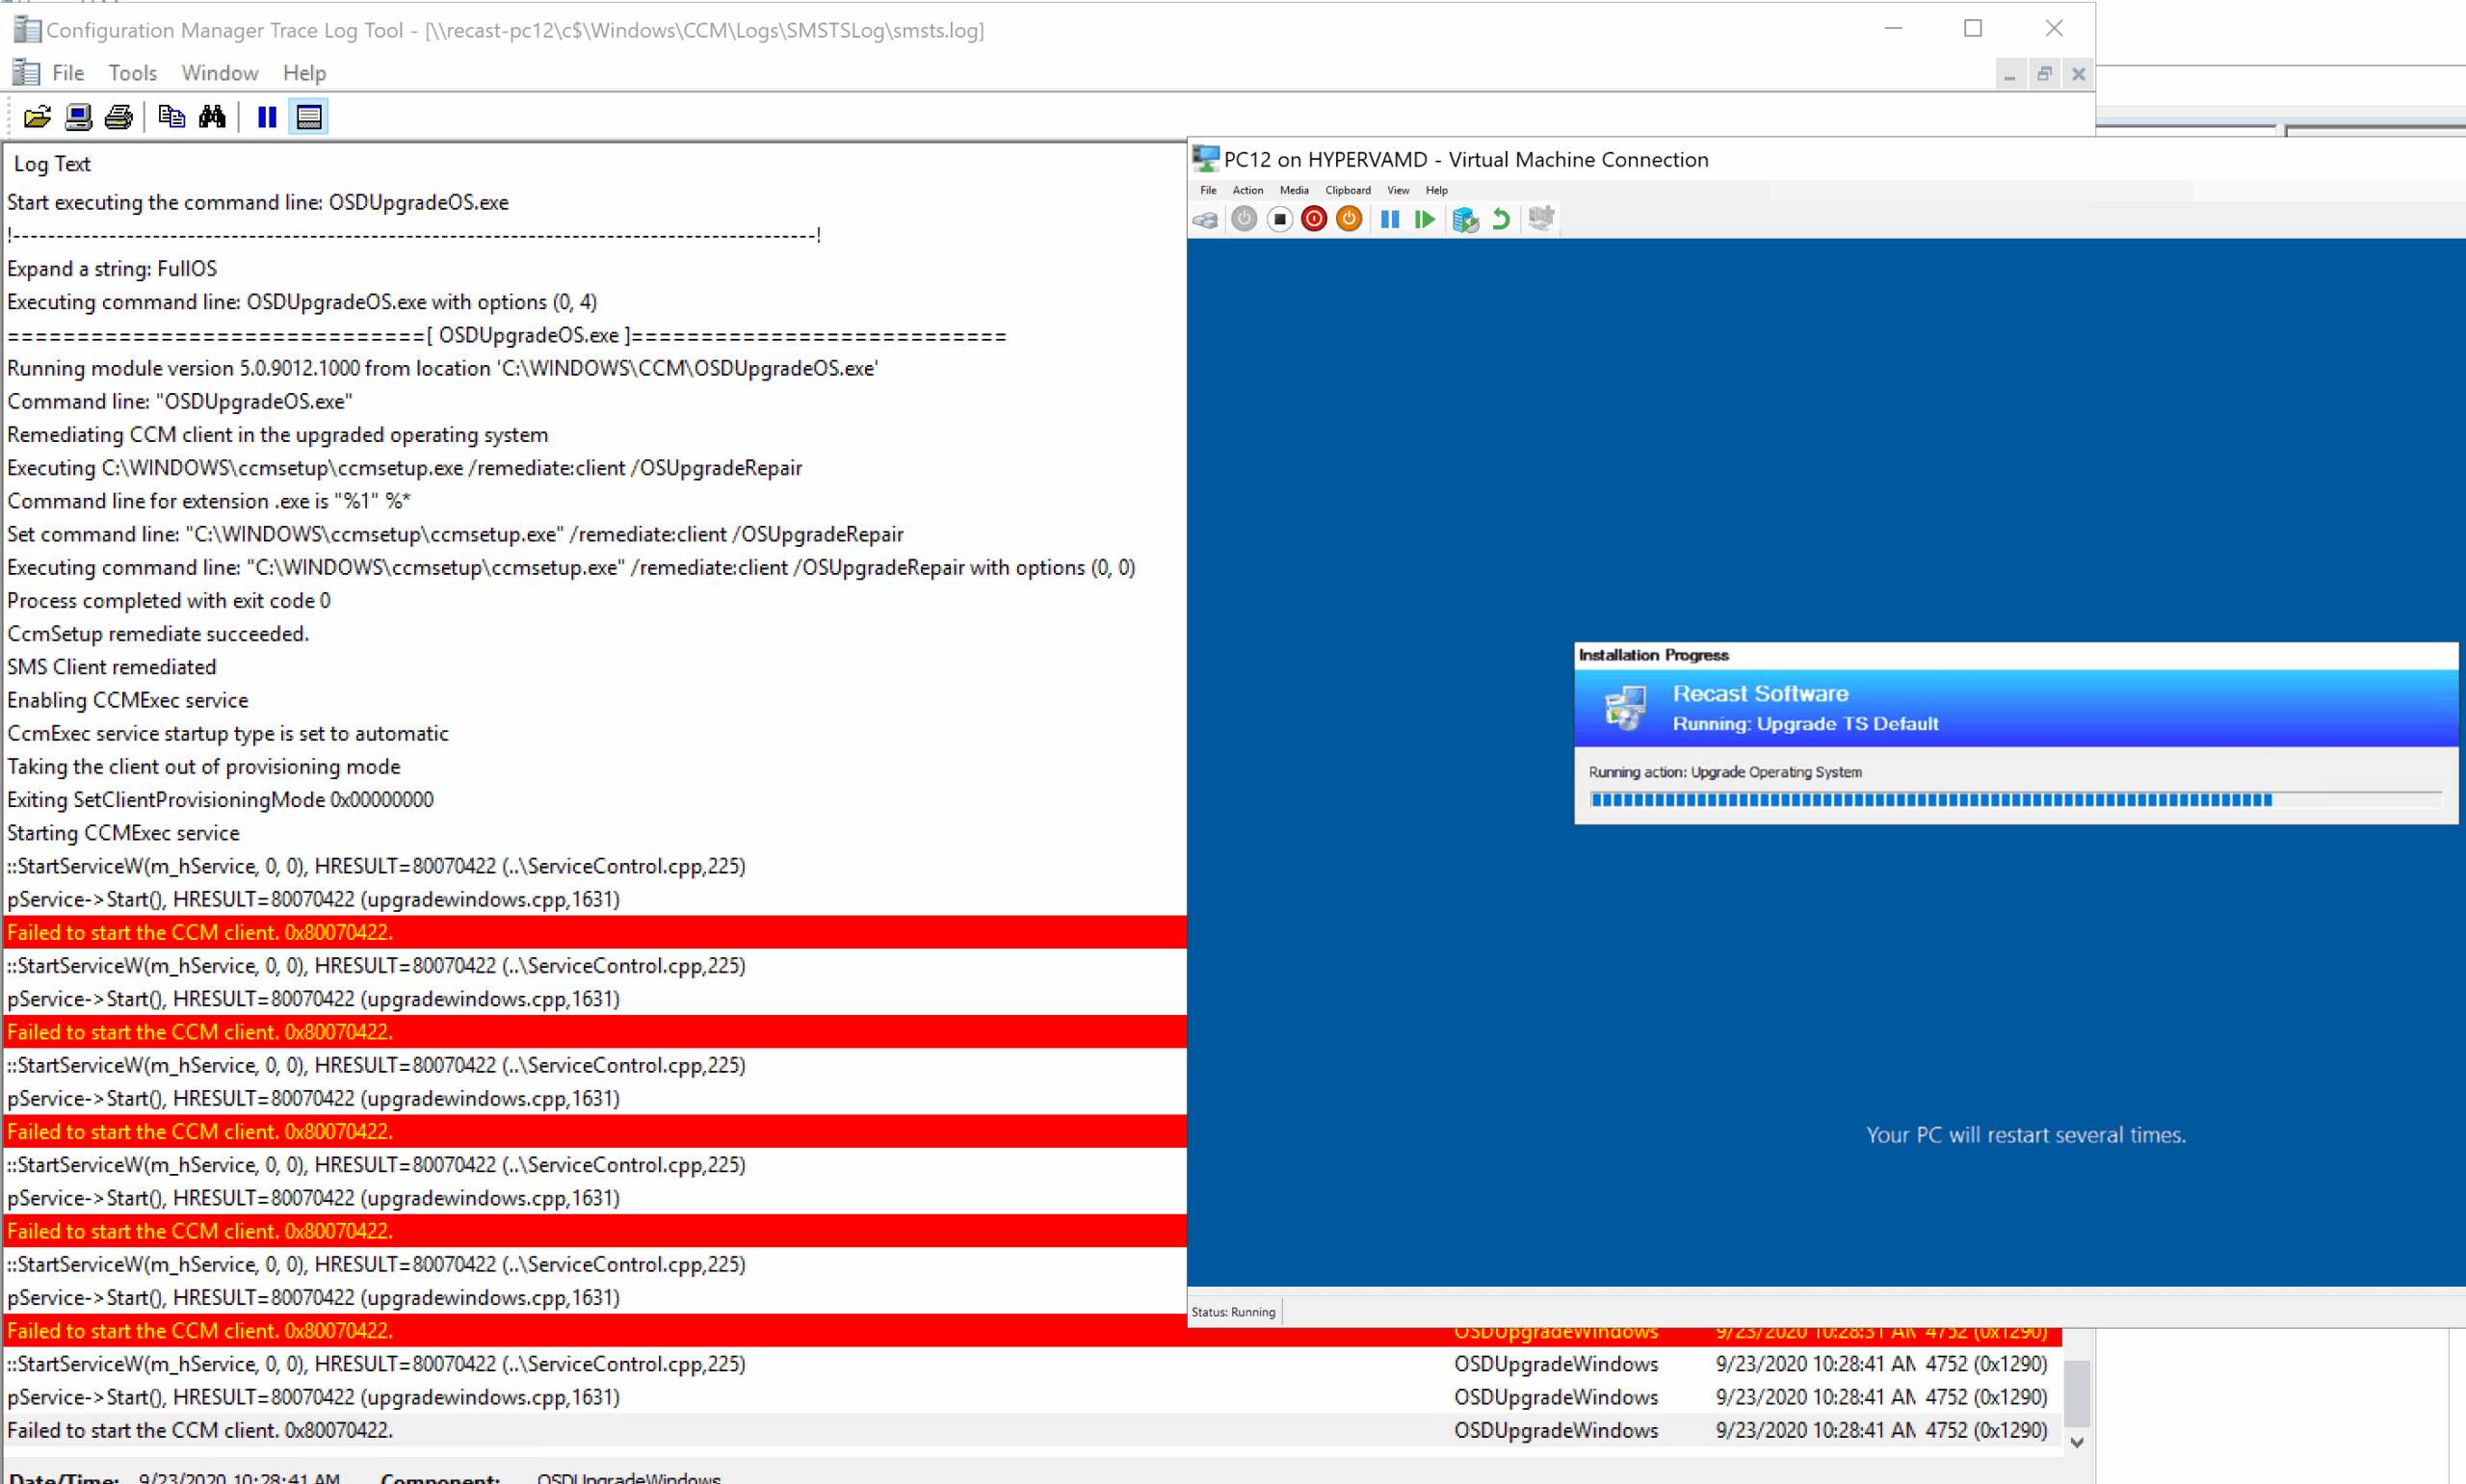Open the Tools menu in CMTrace
The image size is (2466, 1484).
tap(133, 72)
